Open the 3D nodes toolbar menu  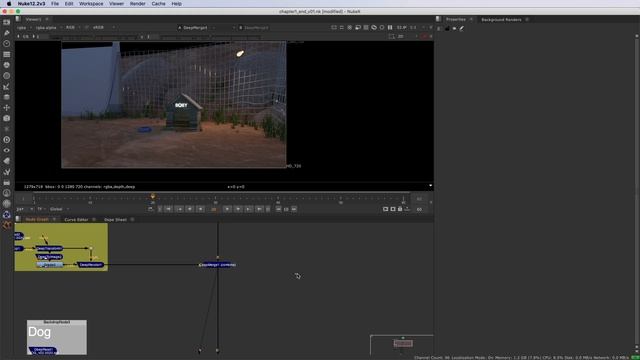(7, 118)
